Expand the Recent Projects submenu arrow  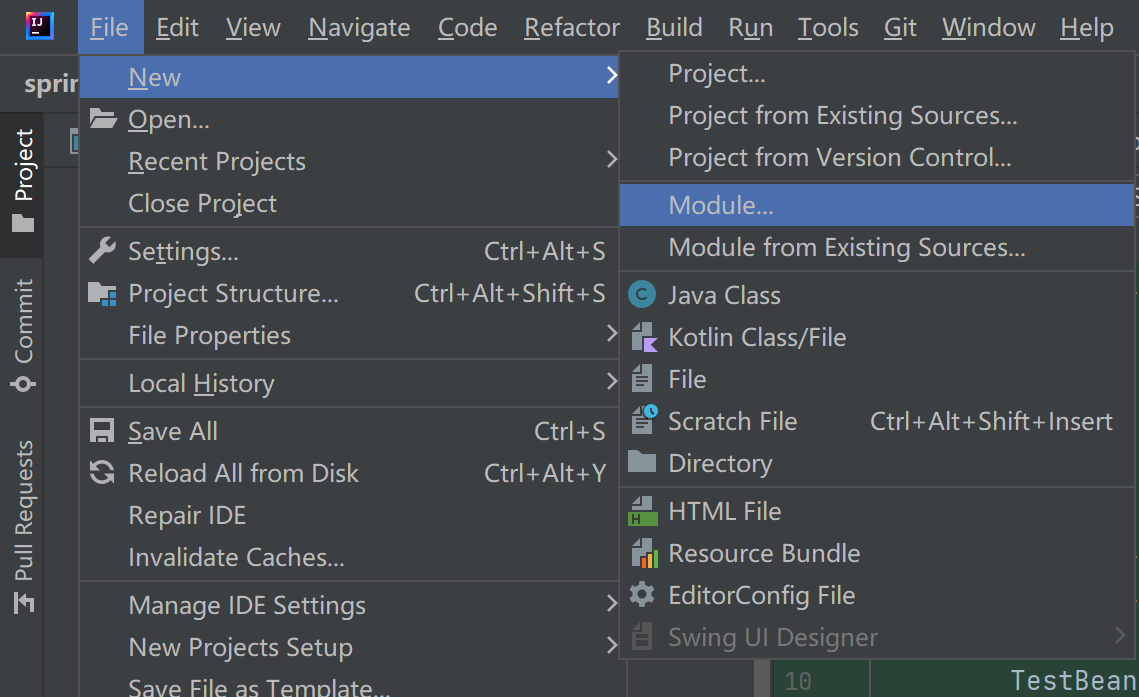[611, 161]
